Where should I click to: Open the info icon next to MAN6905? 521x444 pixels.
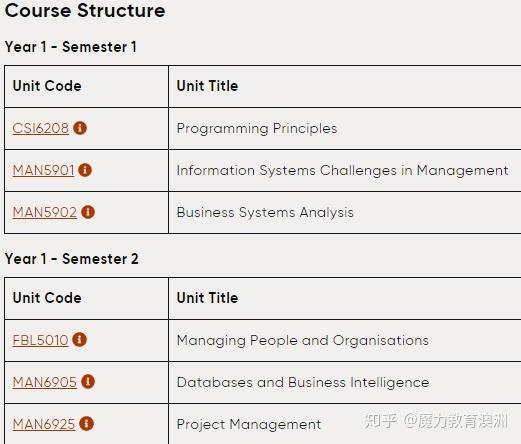(88, 382)
